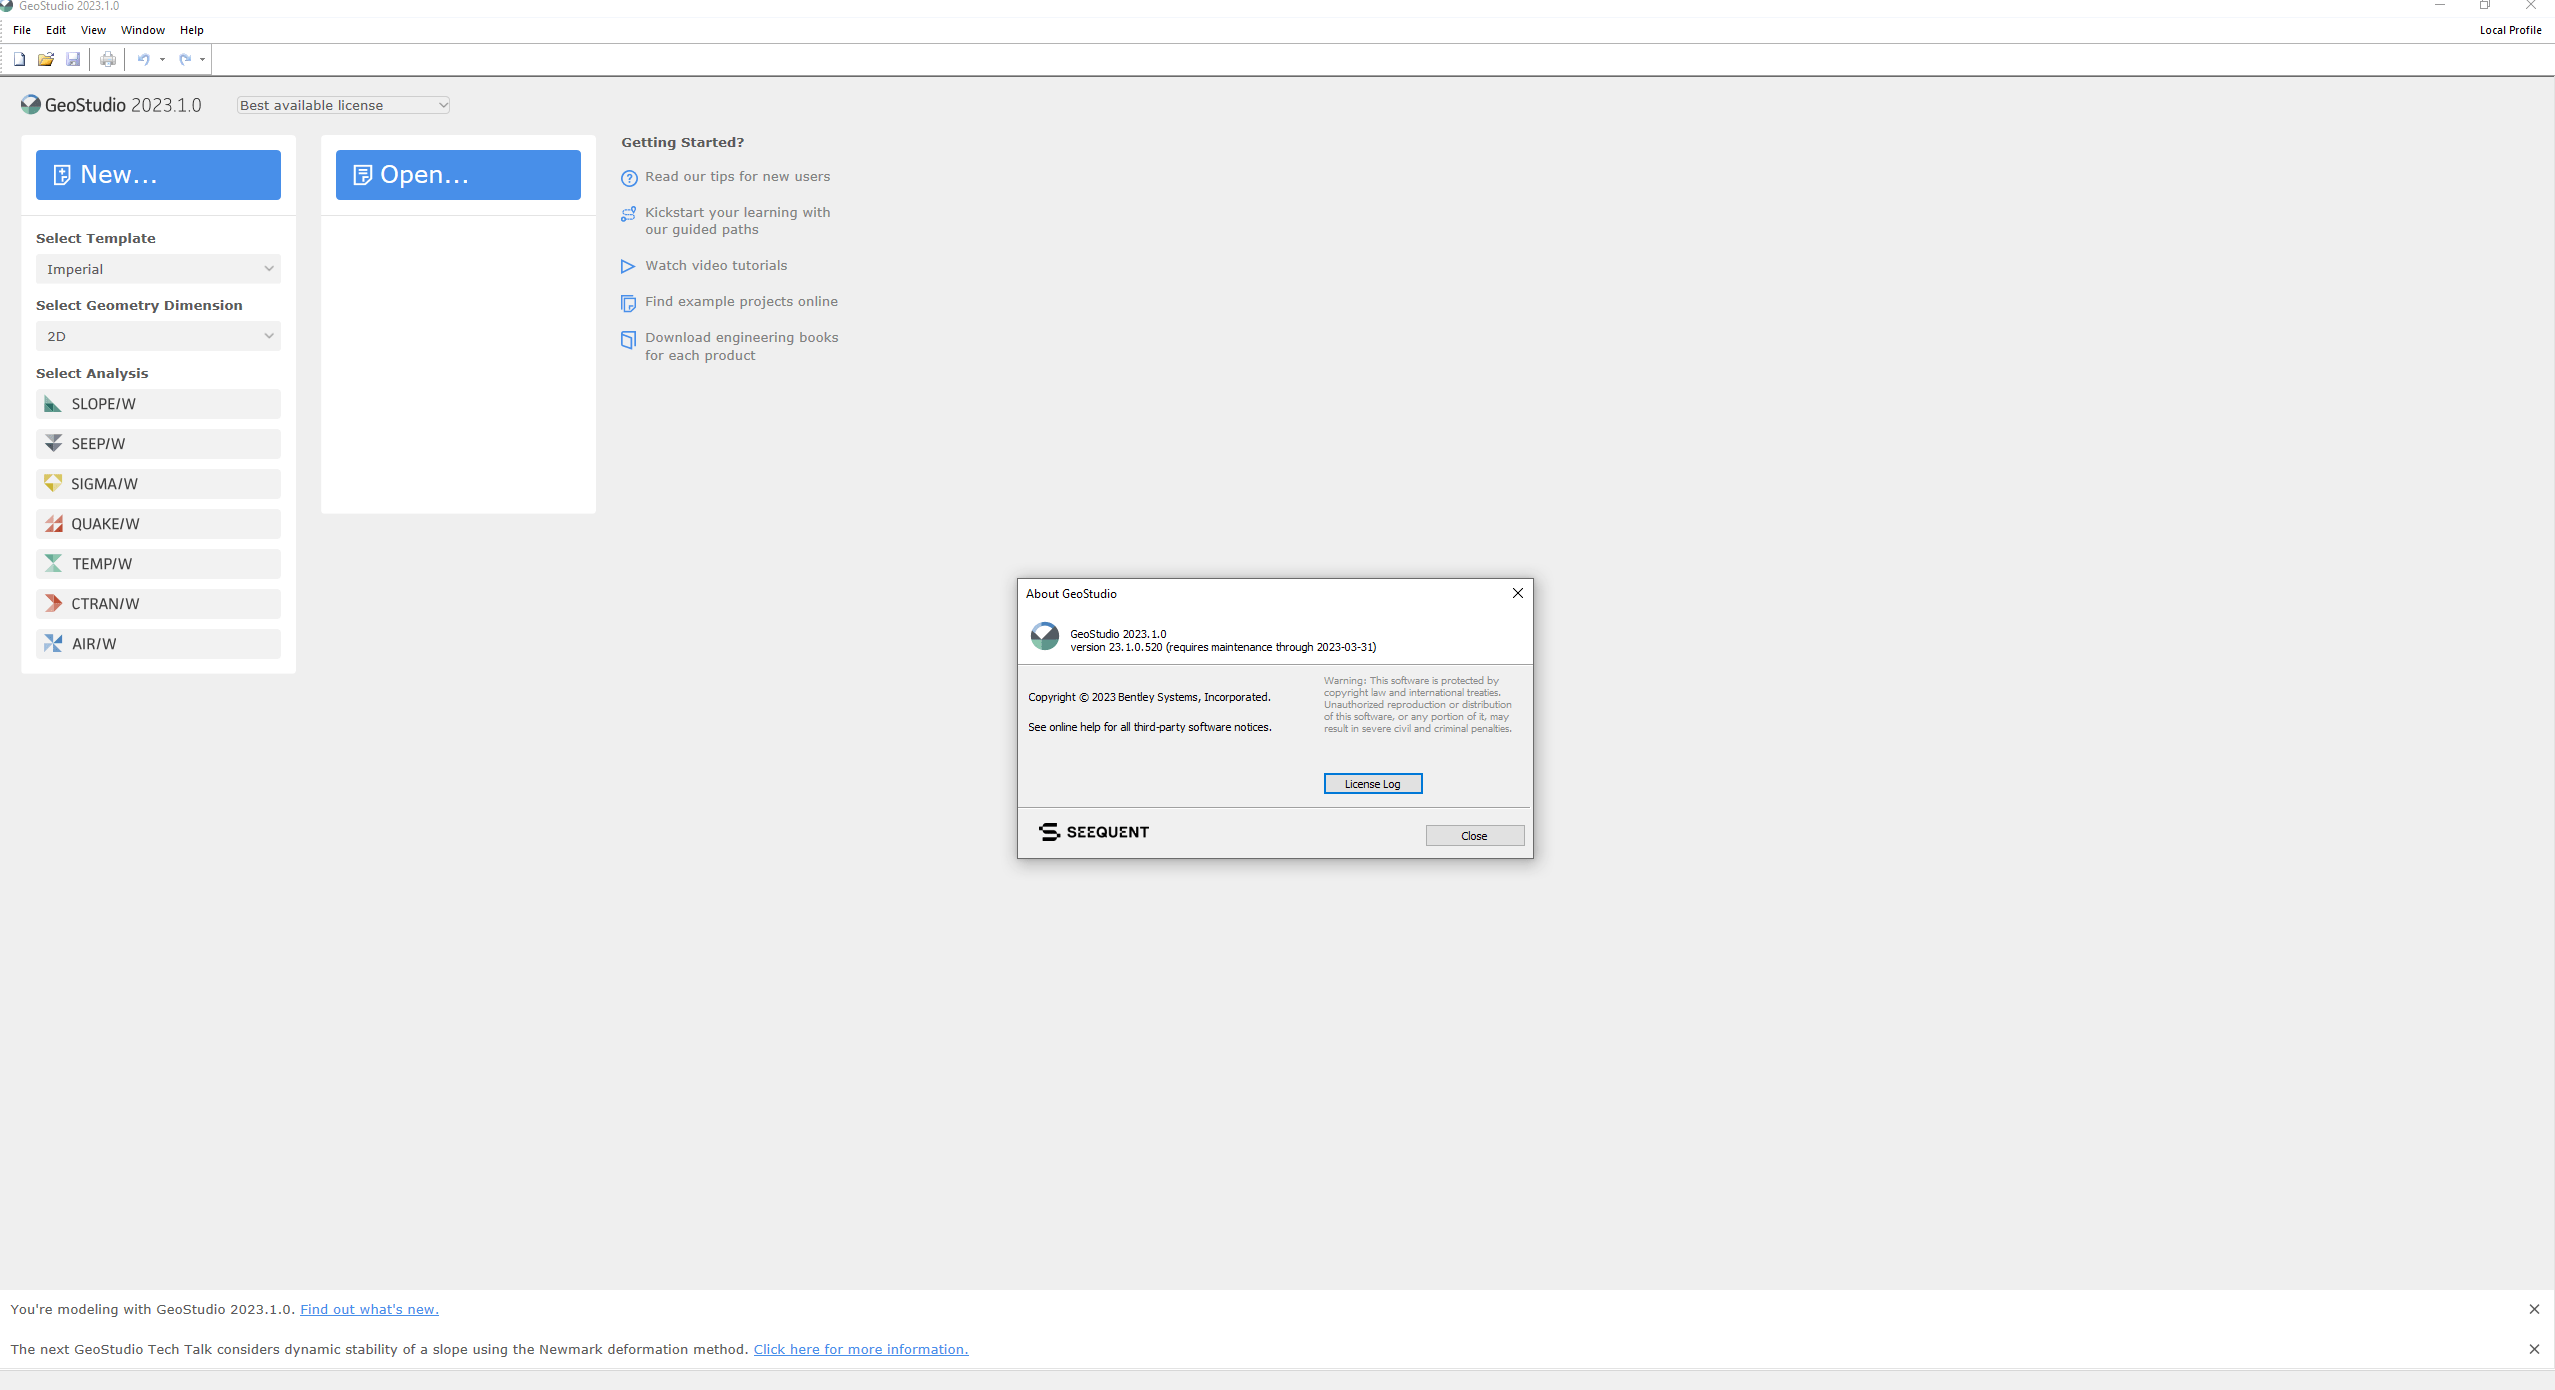Click the Copyright 2023 Bentley Systems text
The image size is (2555, 1390).
[1149, 697]
